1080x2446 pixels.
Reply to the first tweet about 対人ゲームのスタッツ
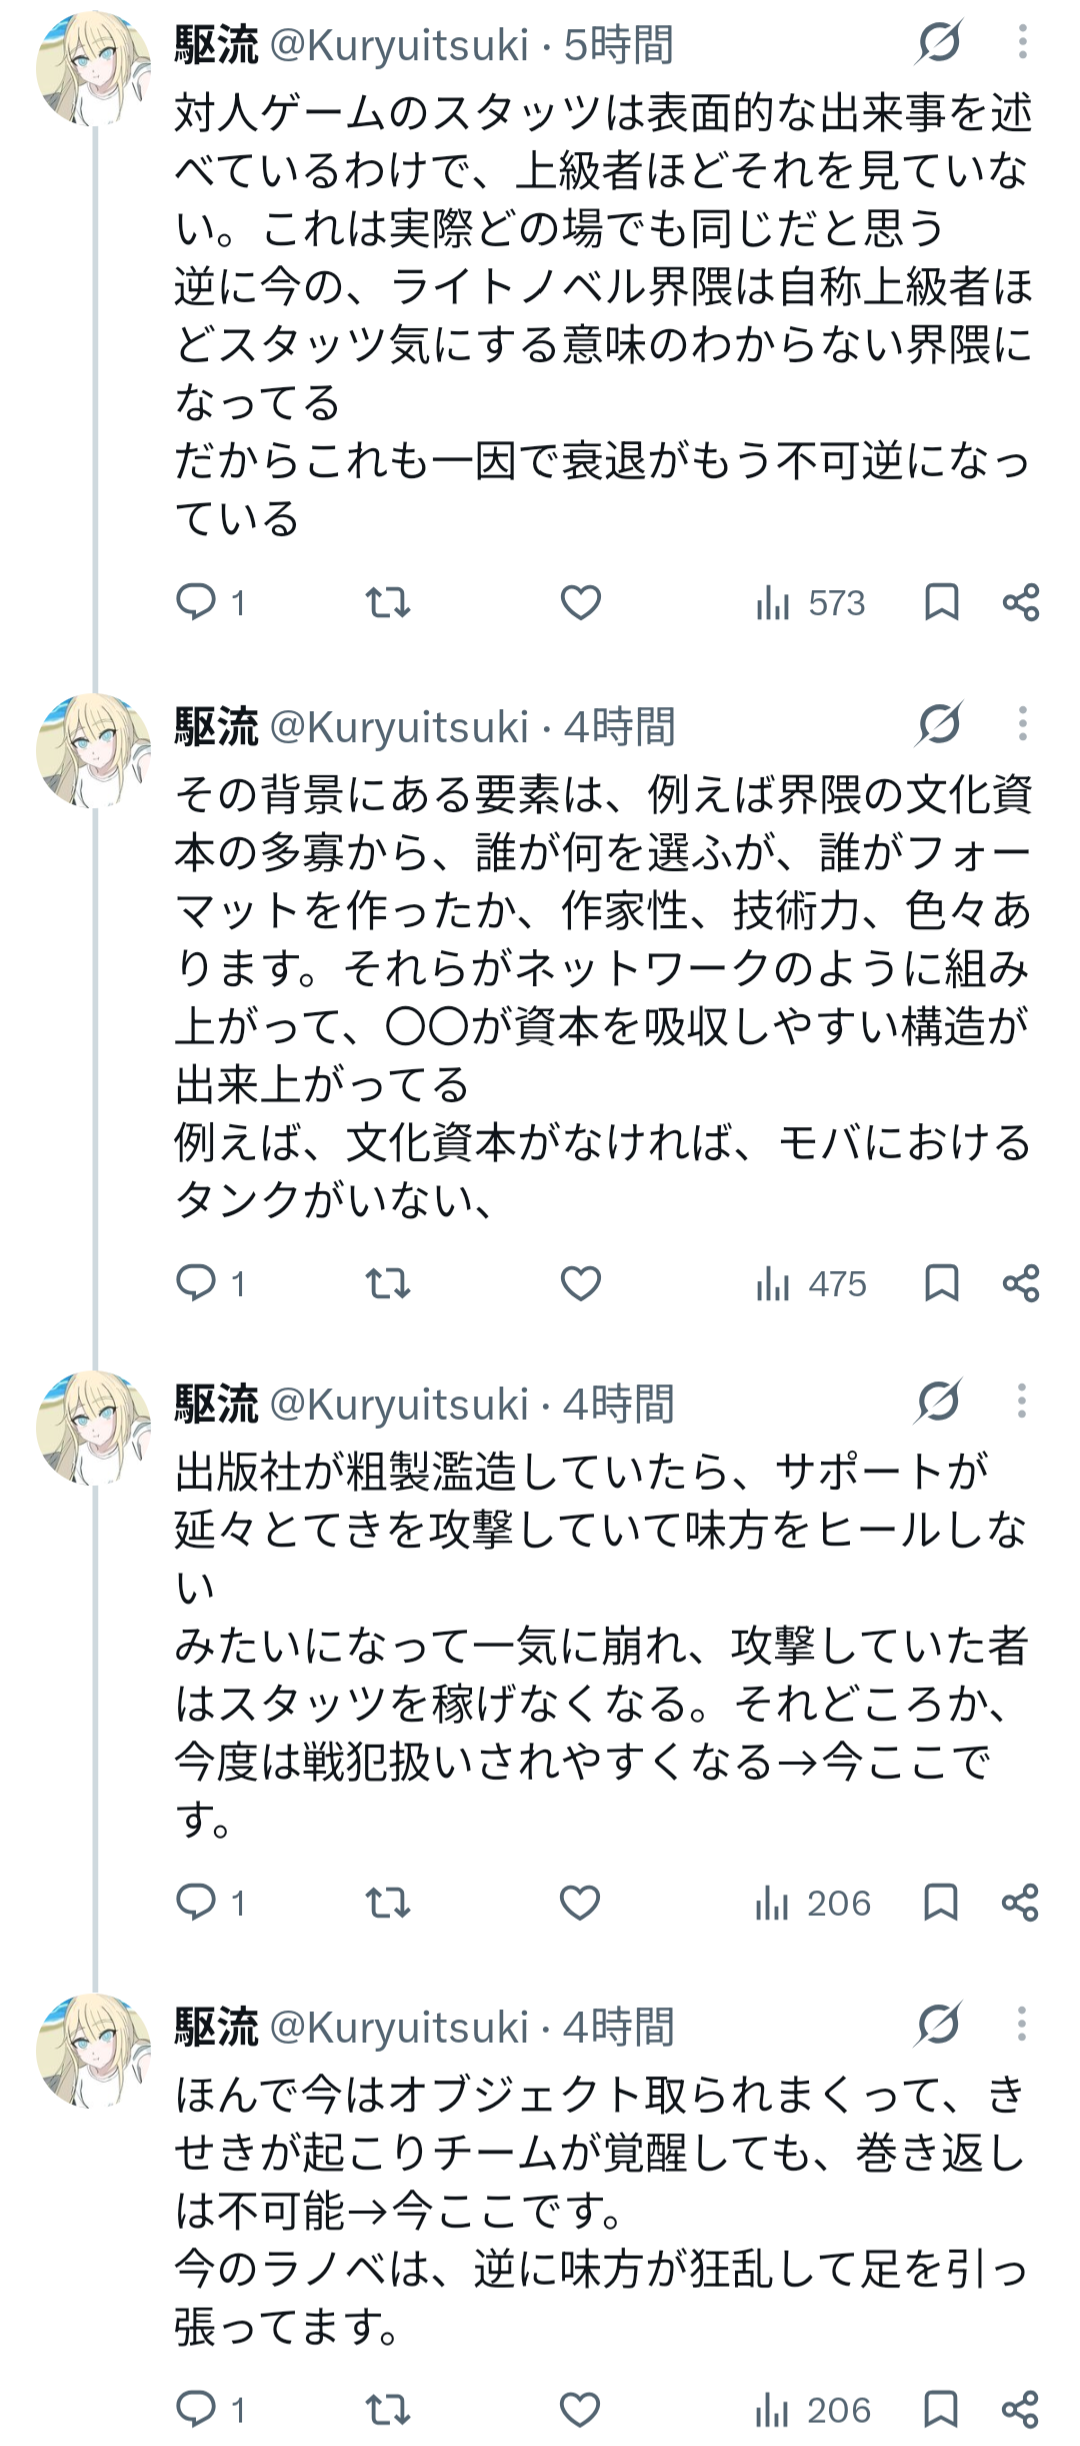(x=210, y=603)
